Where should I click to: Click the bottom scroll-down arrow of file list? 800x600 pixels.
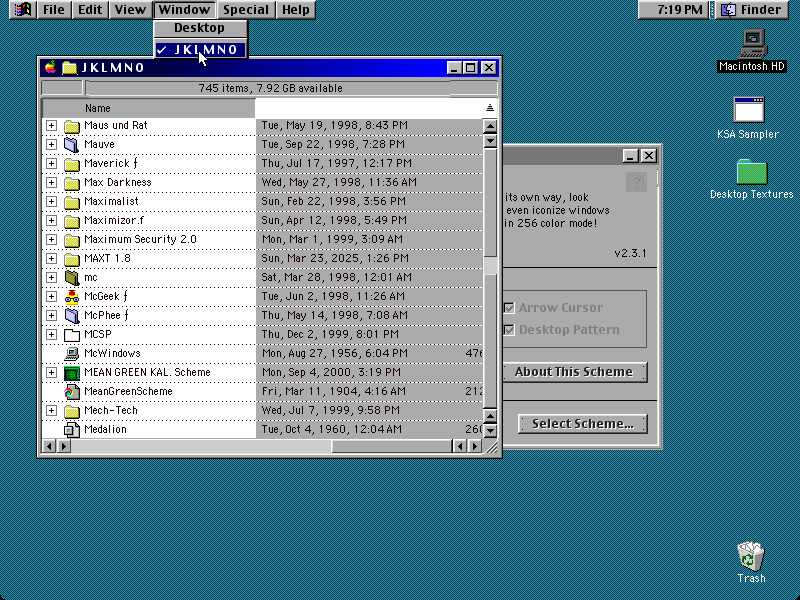[490, 431]
